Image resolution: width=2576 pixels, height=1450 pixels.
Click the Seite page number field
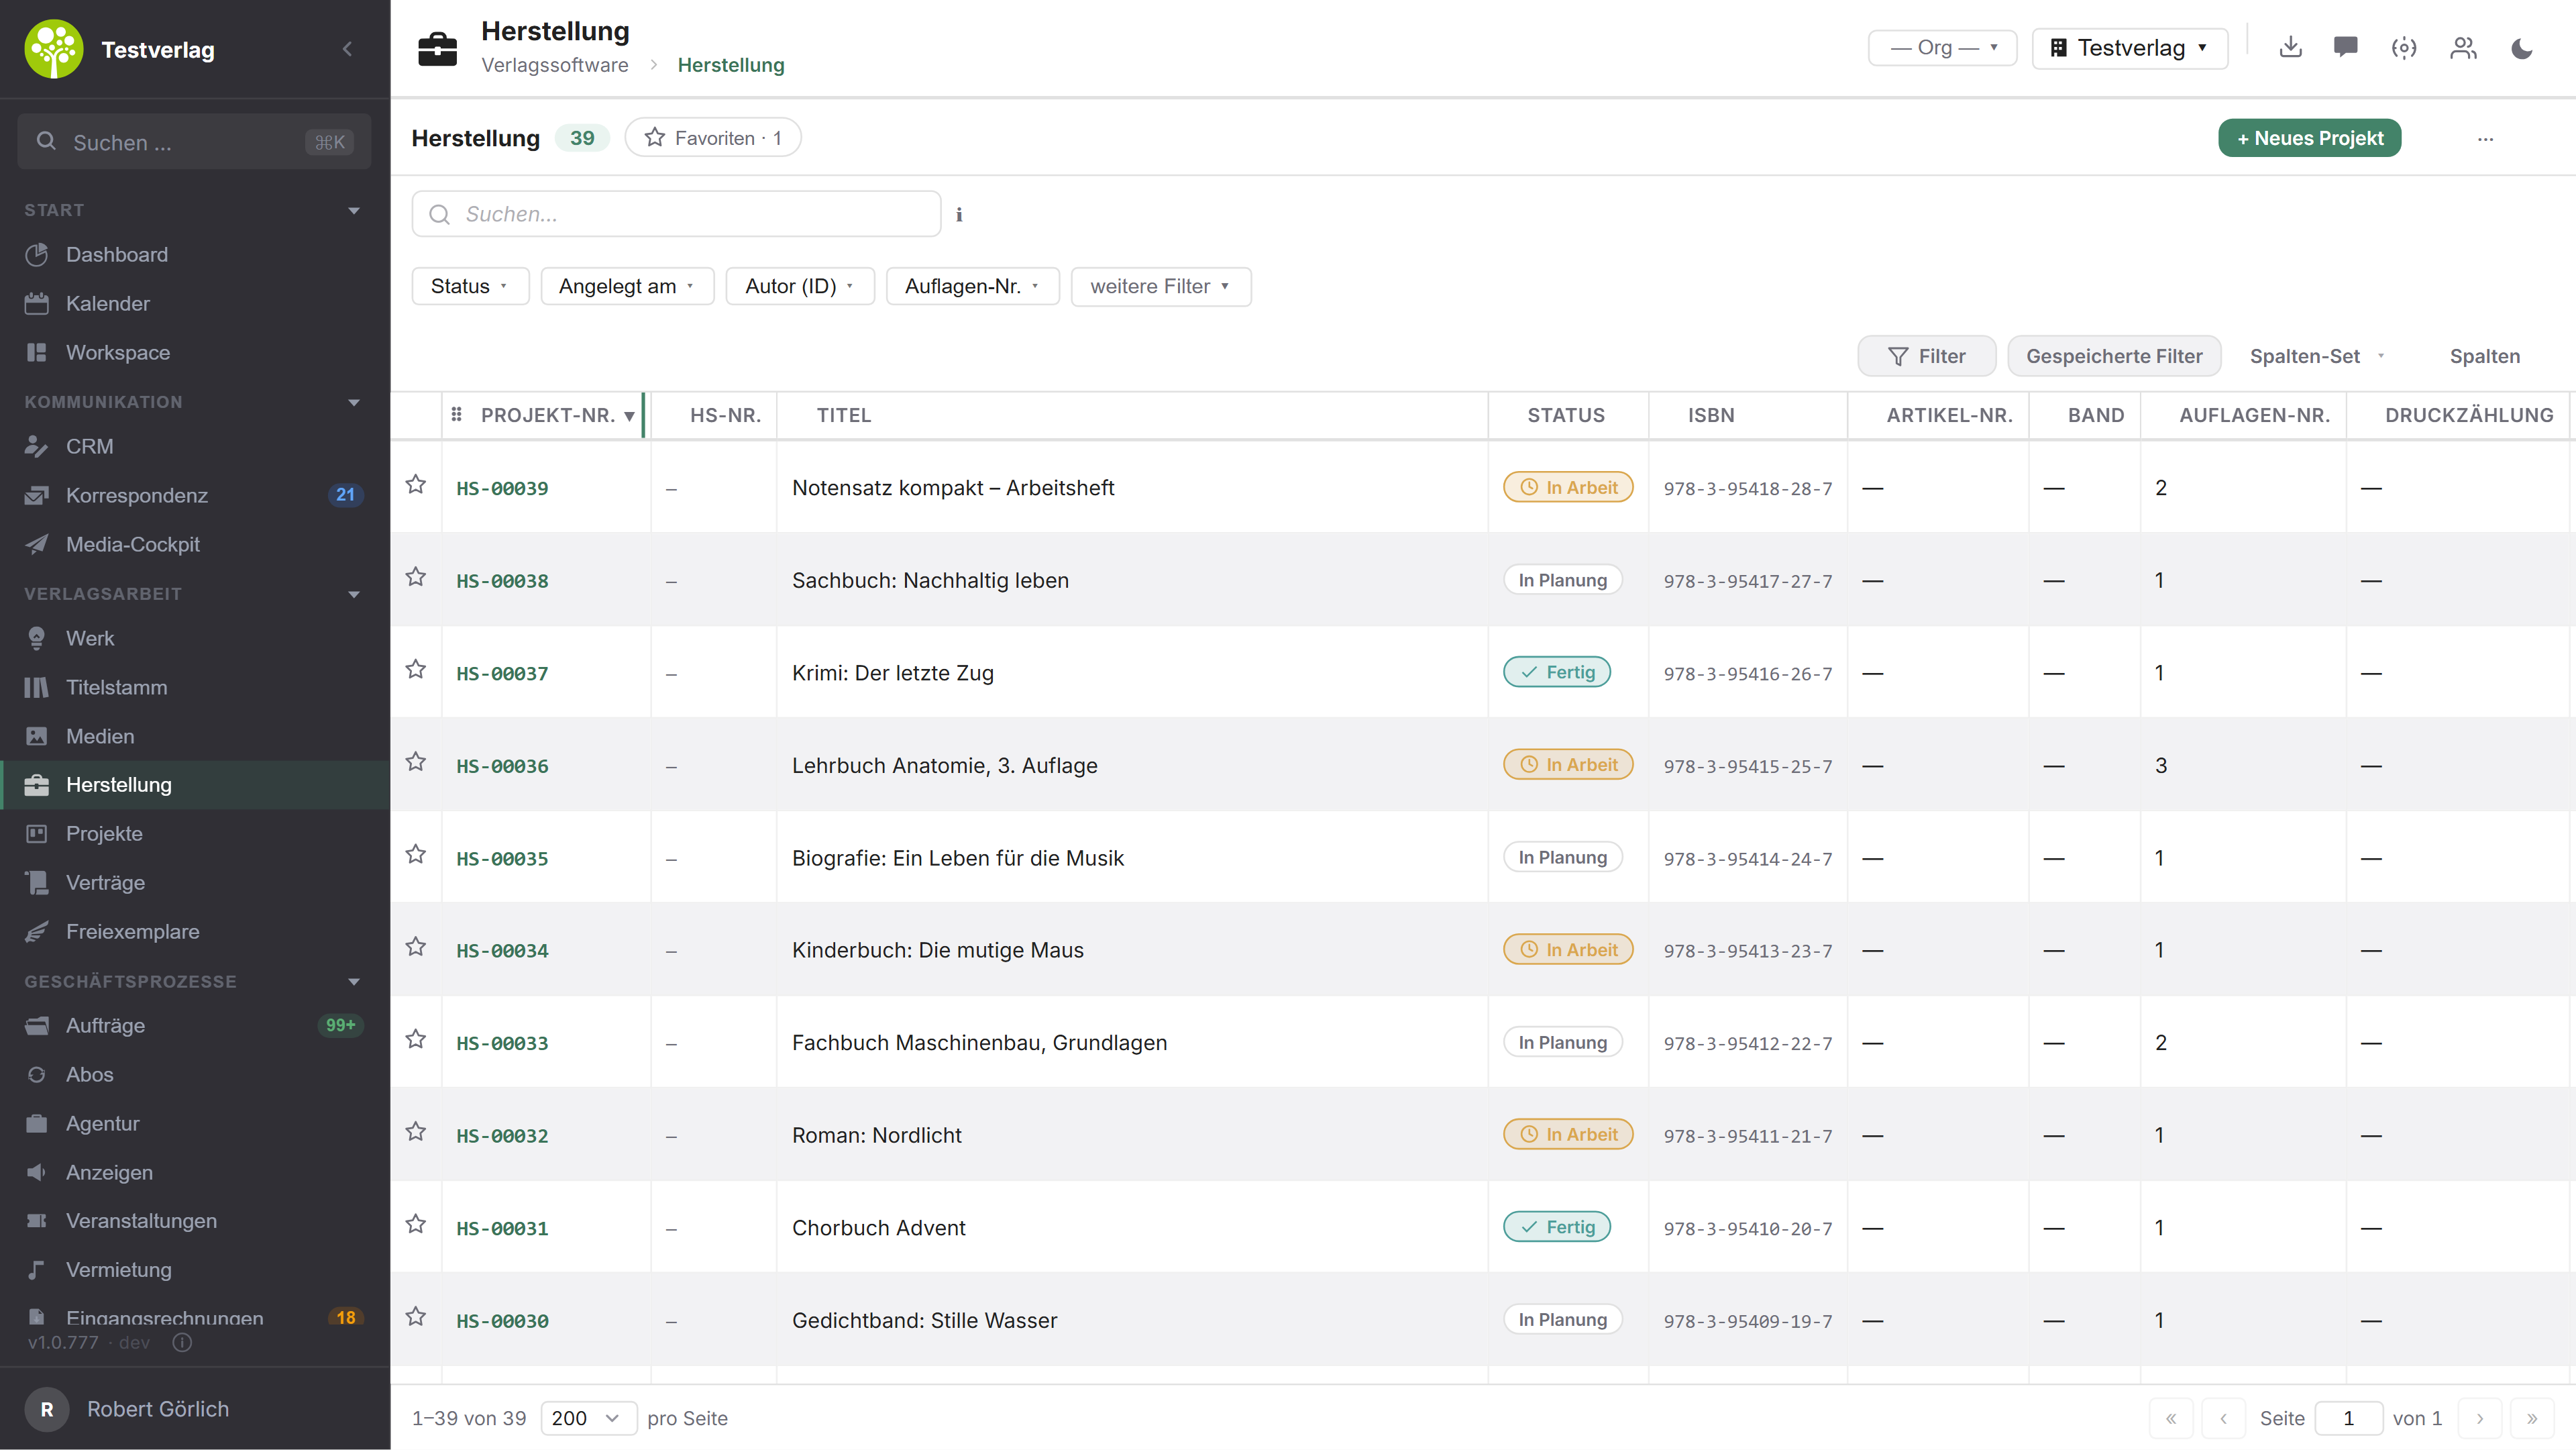(x=2348, y=1418)
